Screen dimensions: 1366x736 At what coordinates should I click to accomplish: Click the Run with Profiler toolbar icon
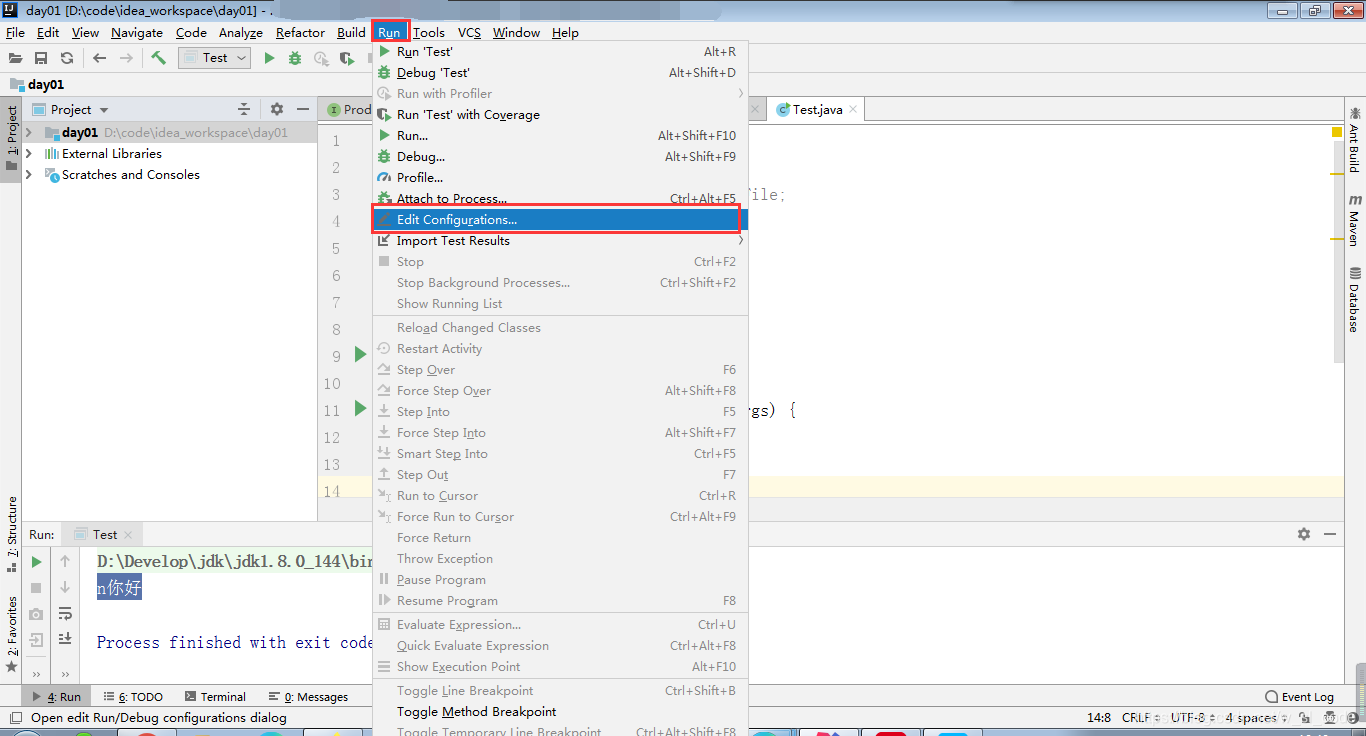click(321, 58)
